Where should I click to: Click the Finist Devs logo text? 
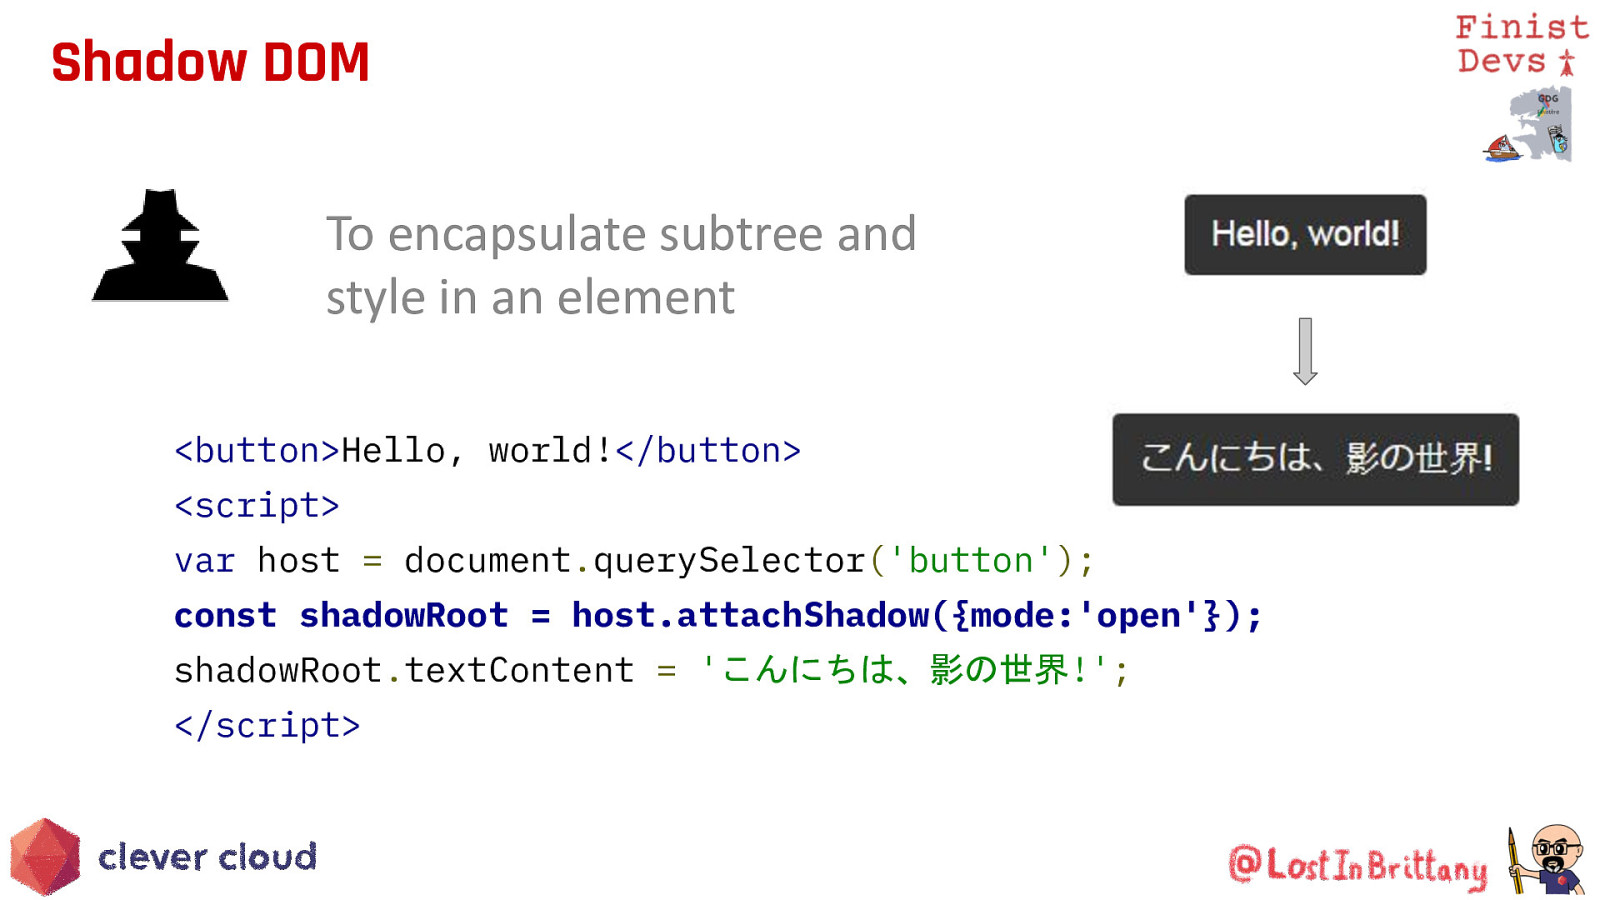tap(1521, 45)
